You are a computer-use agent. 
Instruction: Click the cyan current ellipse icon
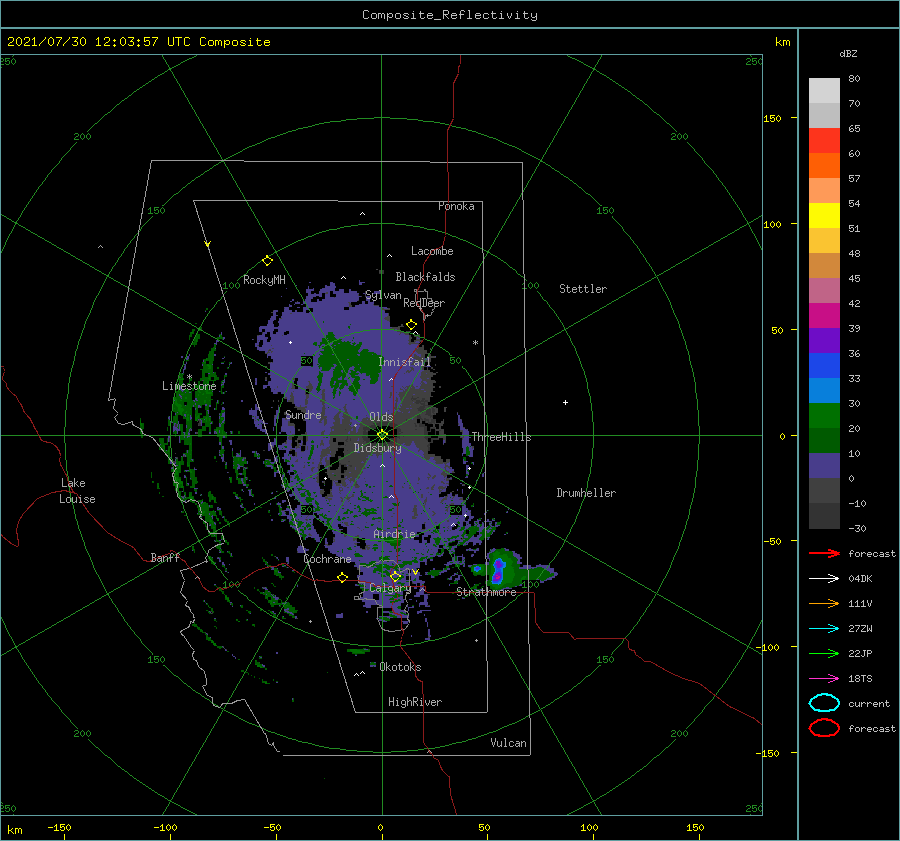[x=824, y=703]
